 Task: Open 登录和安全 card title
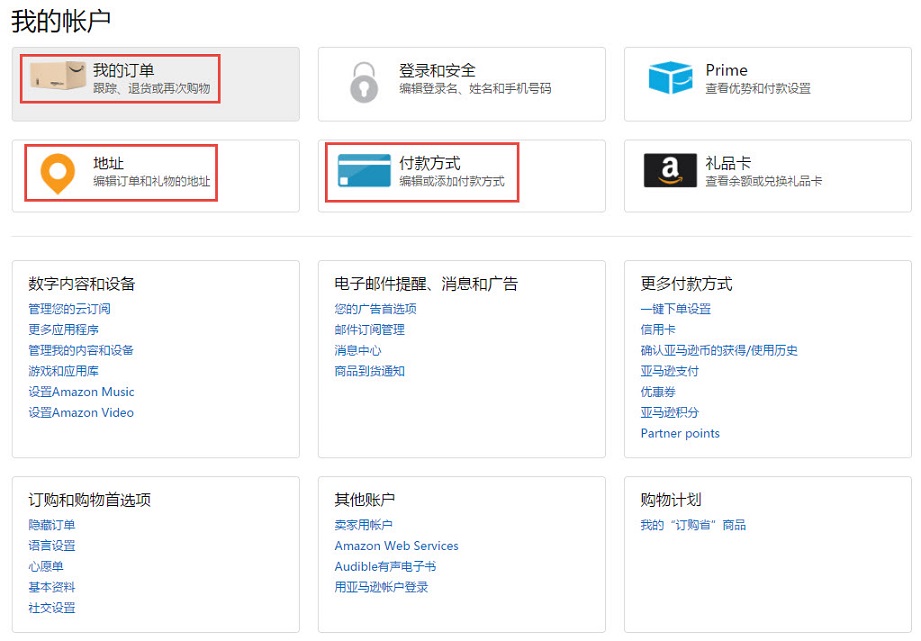437,71
